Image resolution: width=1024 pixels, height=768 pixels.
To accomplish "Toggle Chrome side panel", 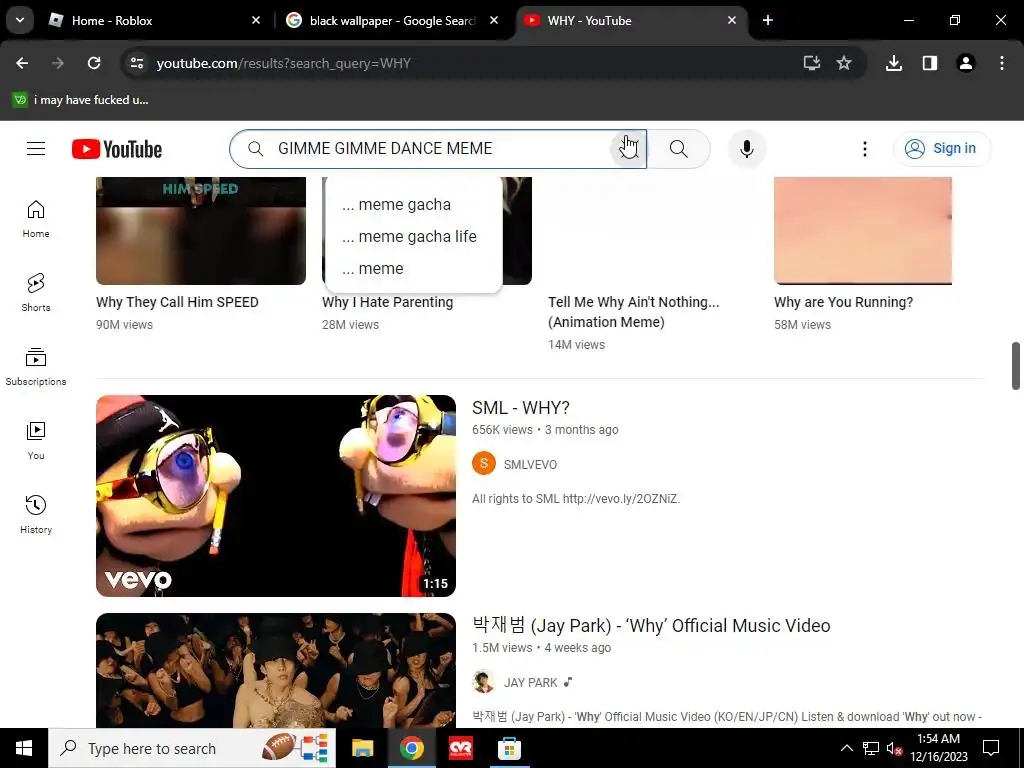I will click(x=930, y=63).
